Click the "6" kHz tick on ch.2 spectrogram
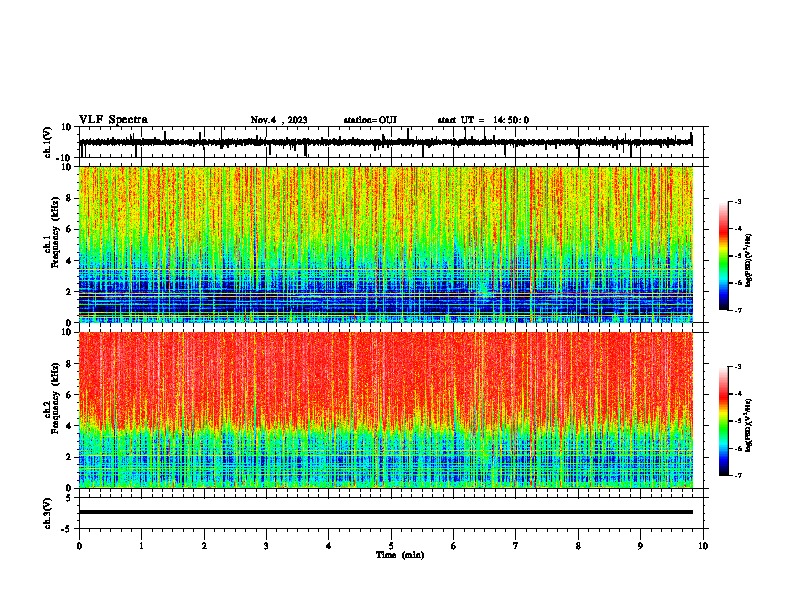The height and width of the screenshot is (612, 792). [69, 394]
